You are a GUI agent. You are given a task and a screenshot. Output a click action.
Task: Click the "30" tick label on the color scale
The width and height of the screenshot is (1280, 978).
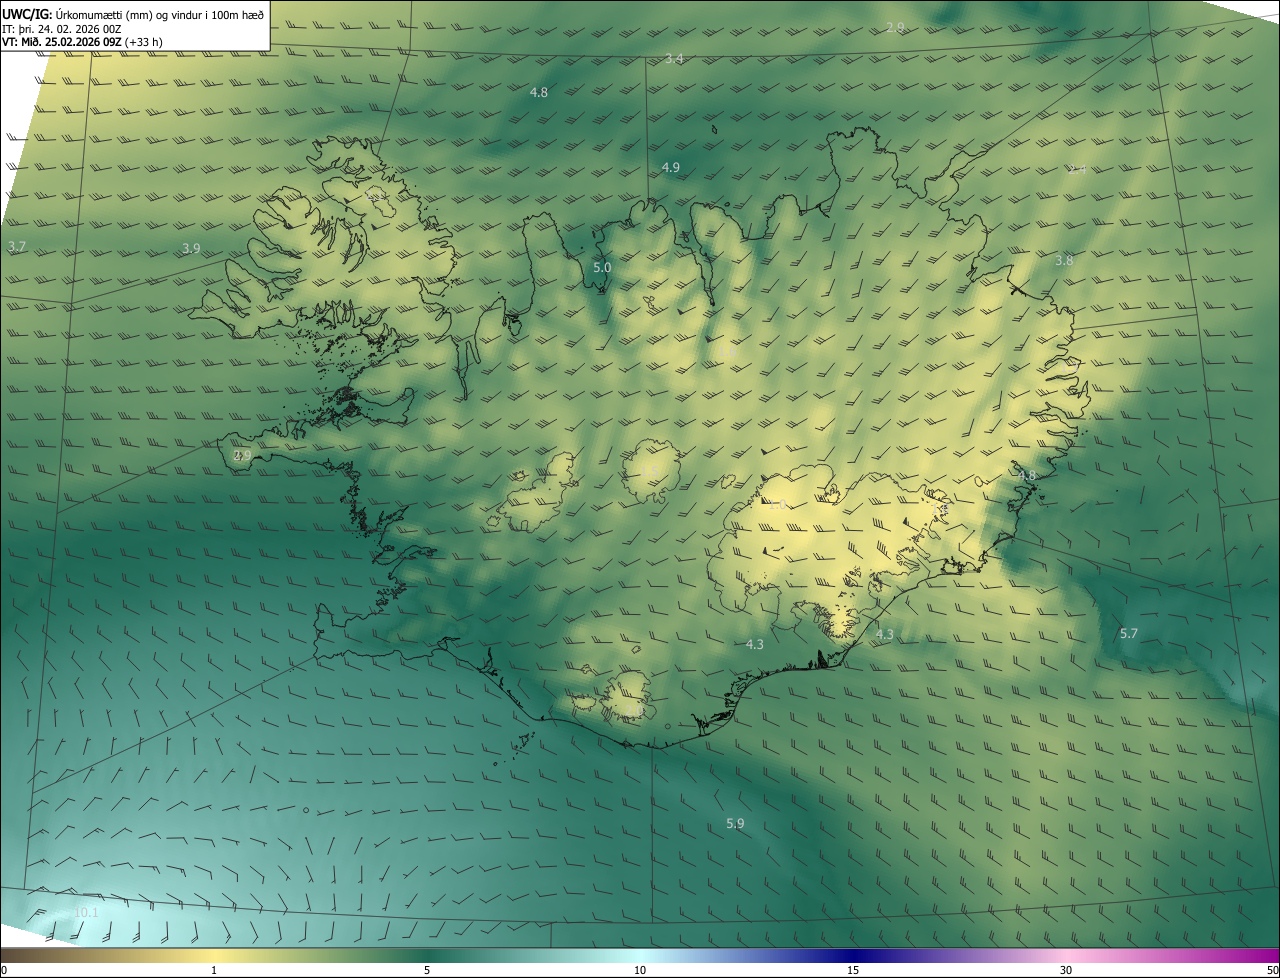coord(1066,970)
